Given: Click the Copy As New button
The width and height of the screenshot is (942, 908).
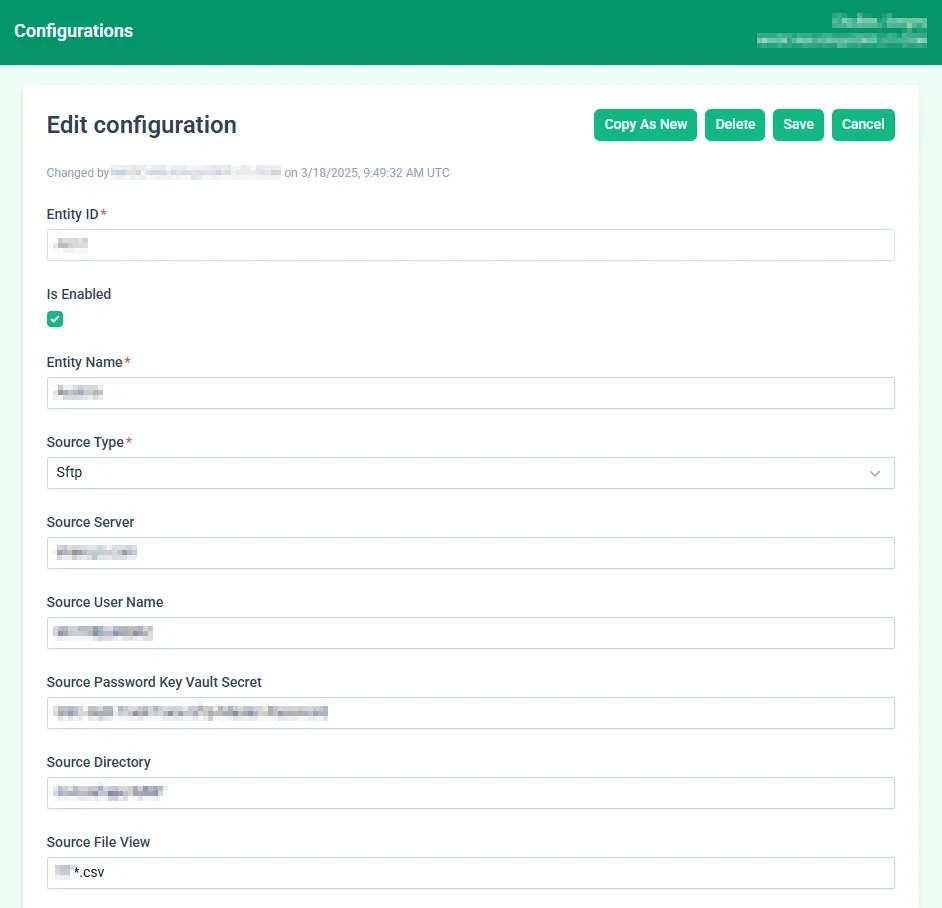Looking at the screenshot, I should click(x=645, y=125).
